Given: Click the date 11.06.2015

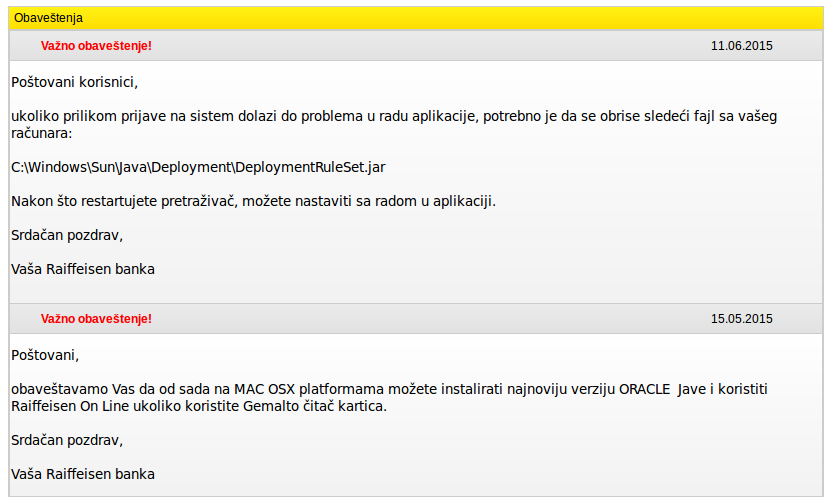Looking at the screenshot, I should coord(741,46).
